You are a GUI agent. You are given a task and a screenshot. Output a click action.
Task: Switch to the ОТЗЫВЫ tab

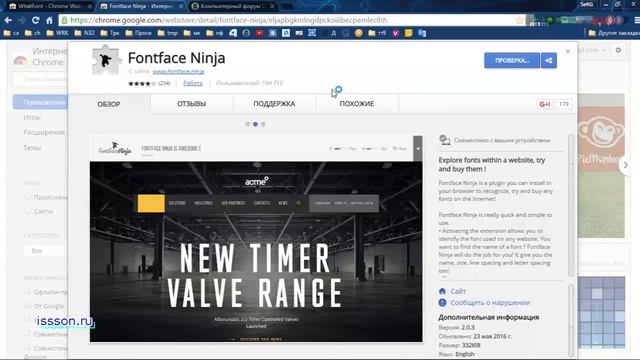point(191,104)
